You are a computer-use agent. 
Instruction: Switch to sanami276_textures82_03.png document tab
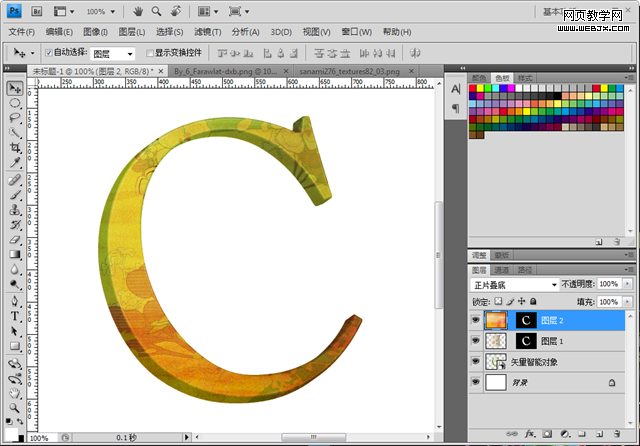[x=349, y=71]
